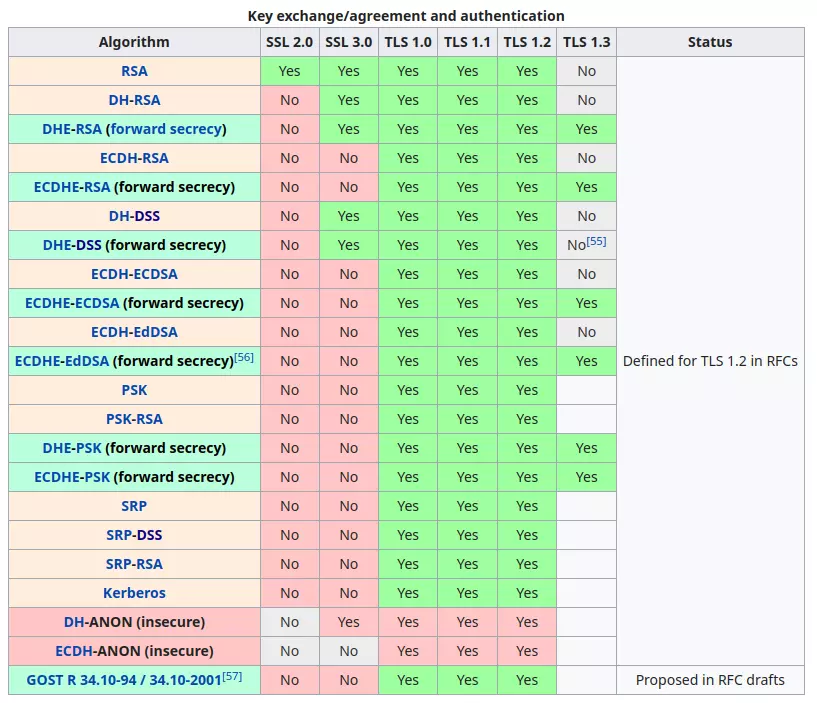The height and width of the screenshot is (703, 817).
Task: Open footnote reference 55 in TLS 1.3 column
Action: (x=597, y=241)
